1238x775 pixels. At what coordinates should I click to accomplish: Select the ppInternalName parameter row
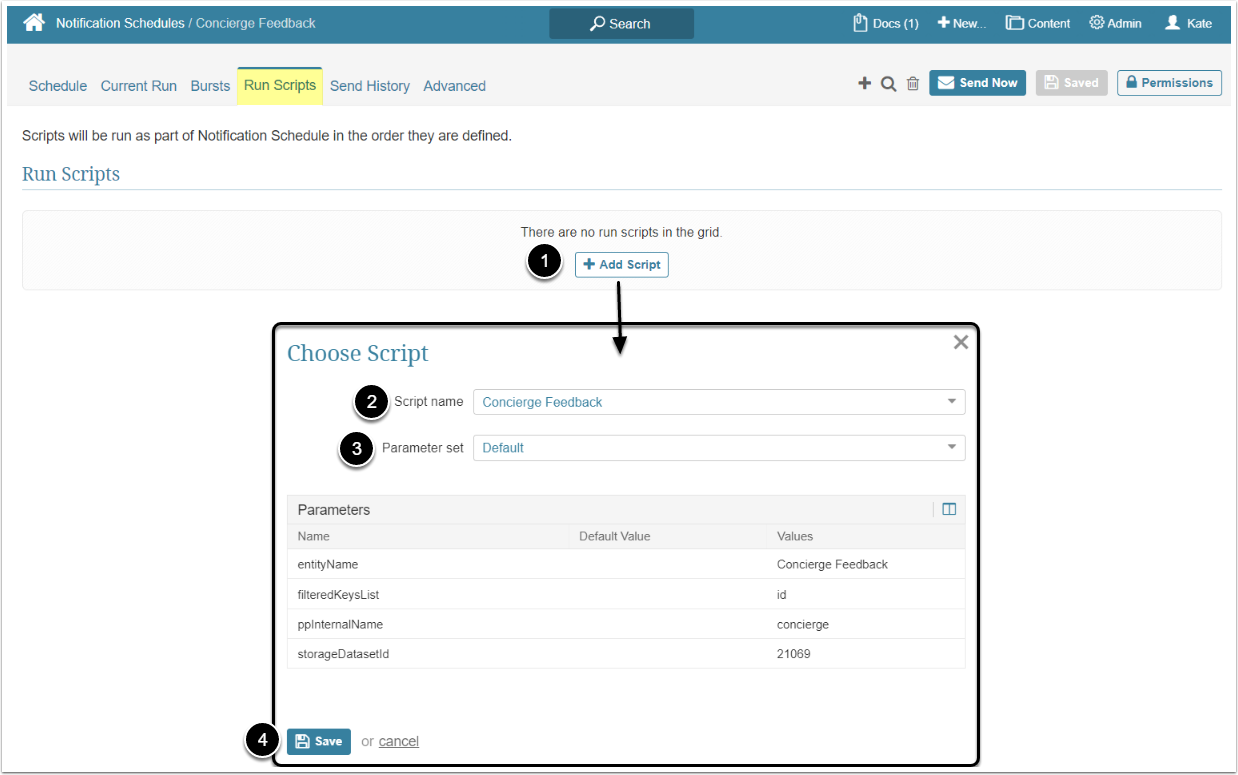626,624
